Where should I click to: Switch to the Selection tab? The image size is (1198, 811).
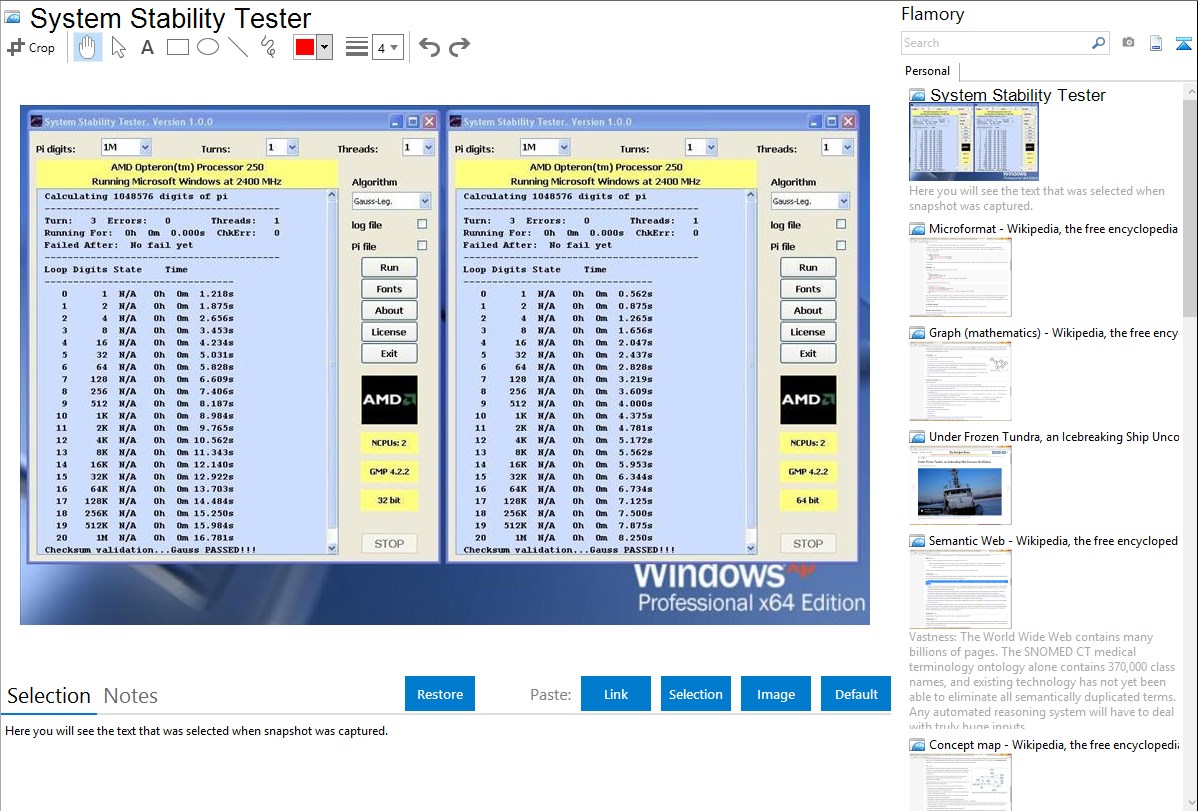(49, 696)
